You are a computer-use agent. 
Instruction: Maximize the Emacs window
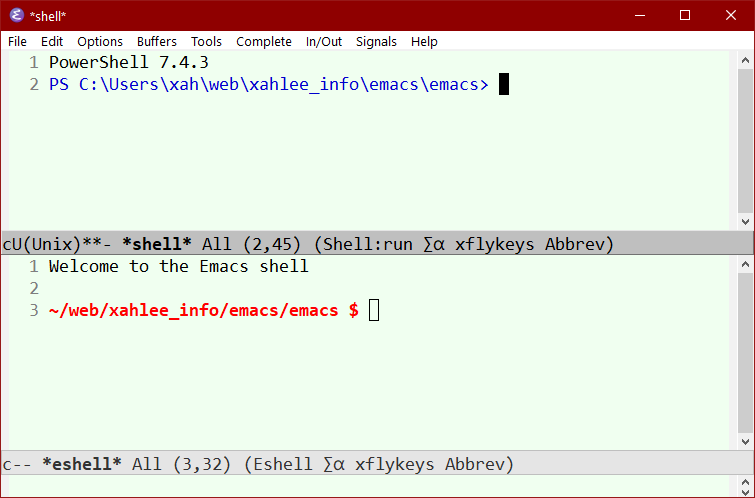(685, 15)
